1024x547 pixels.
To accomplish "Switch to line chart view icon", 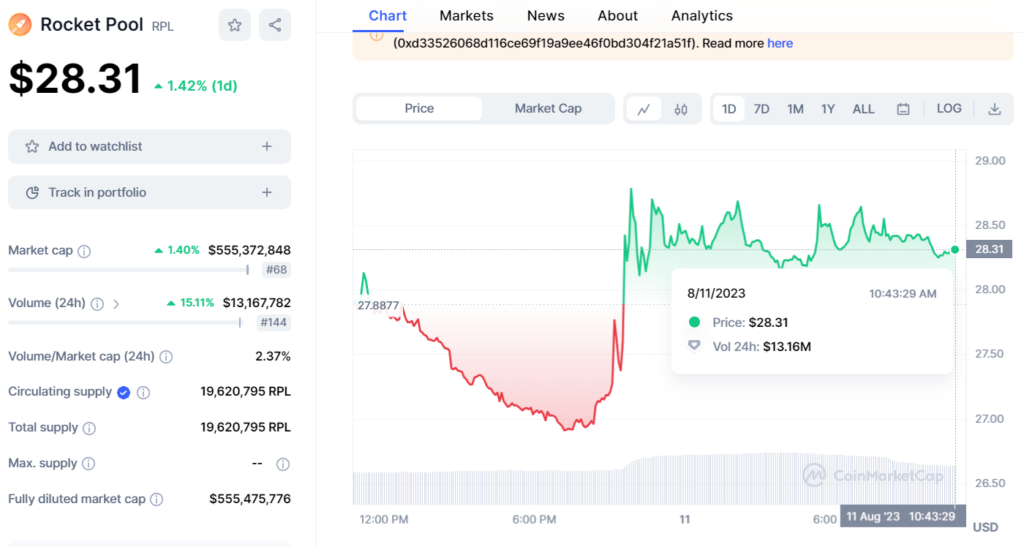I will [x=643, y=109].
